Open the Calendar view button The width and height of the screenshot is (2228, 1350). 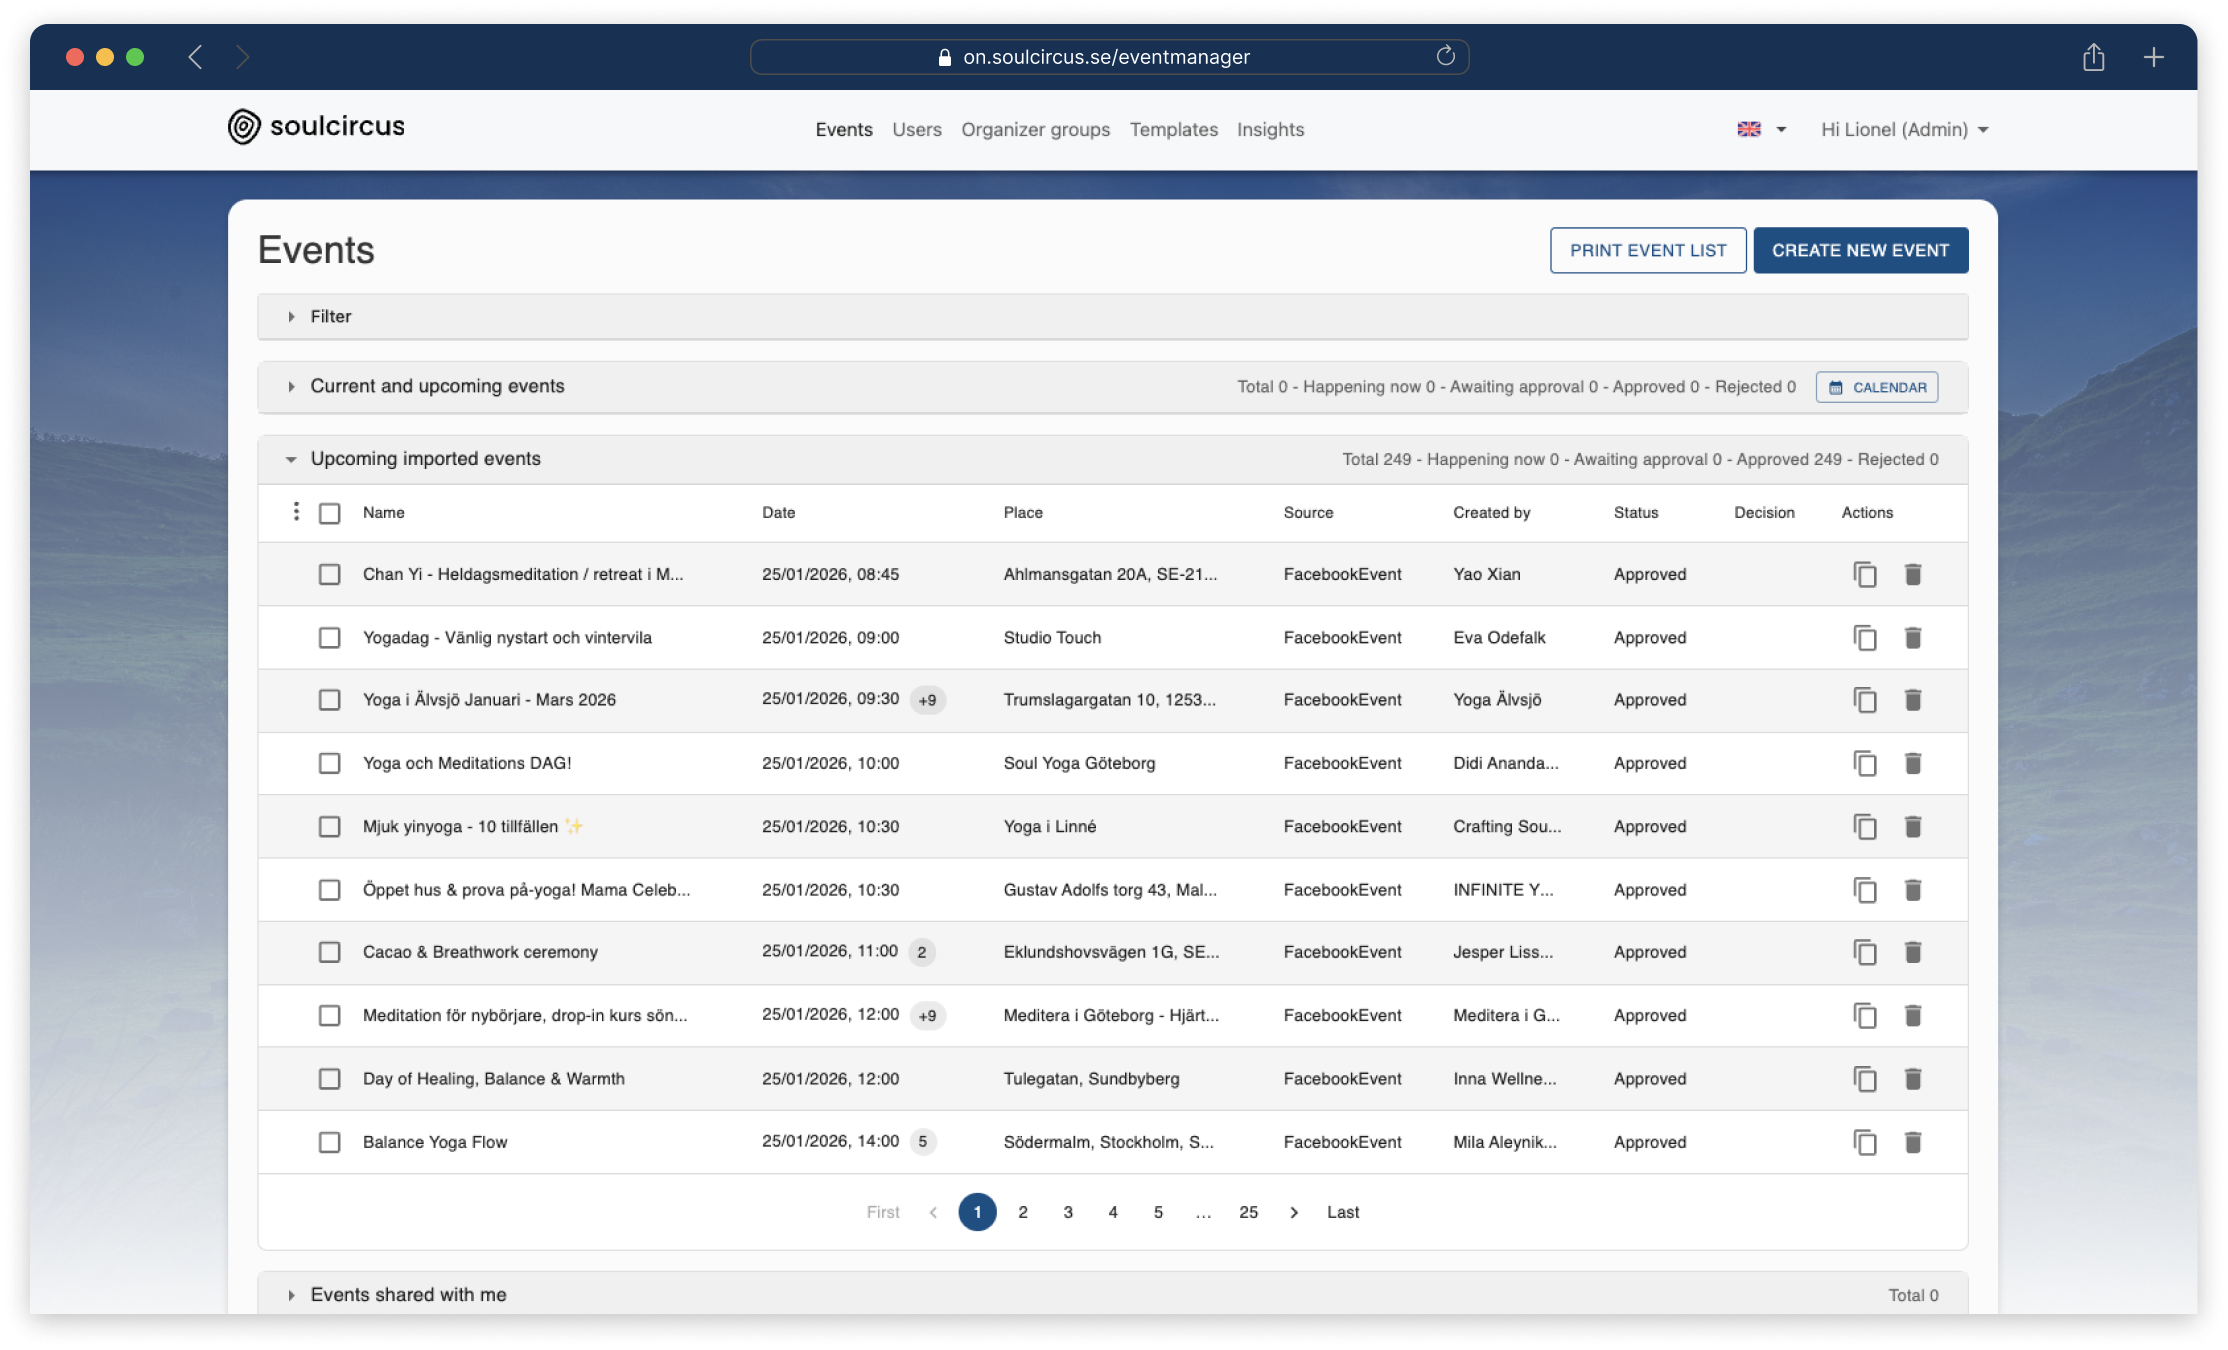point(1876,387)
